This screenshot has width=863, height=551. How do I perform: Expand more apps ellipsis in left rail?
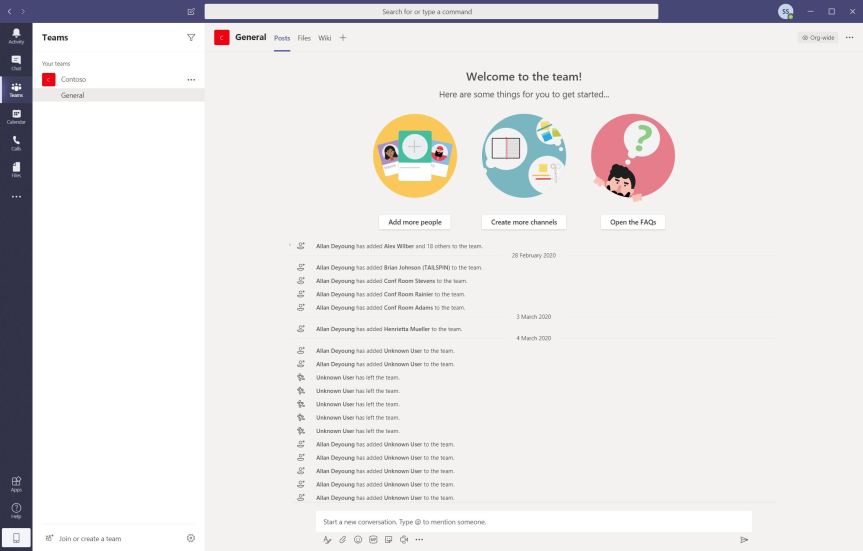[x=16, y=197]
